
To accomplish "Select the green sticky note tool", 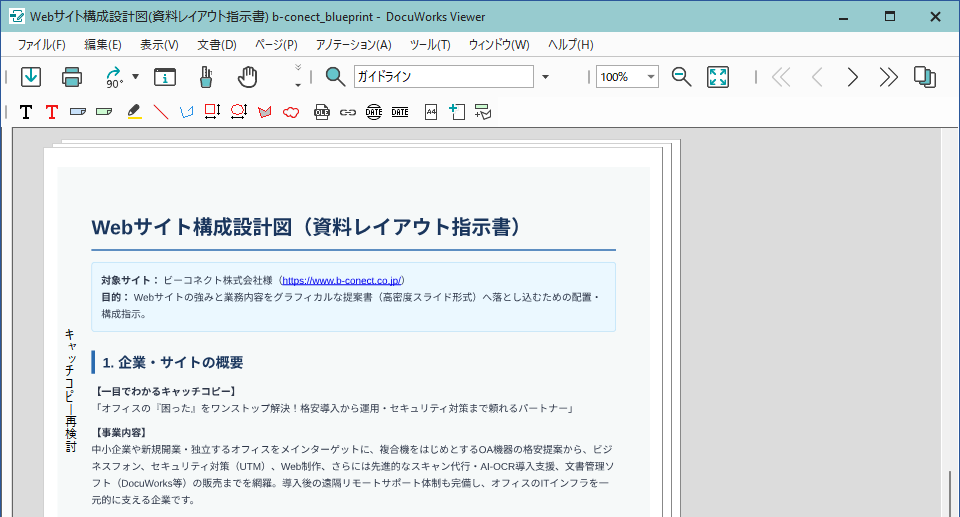I will pos(104,112).
